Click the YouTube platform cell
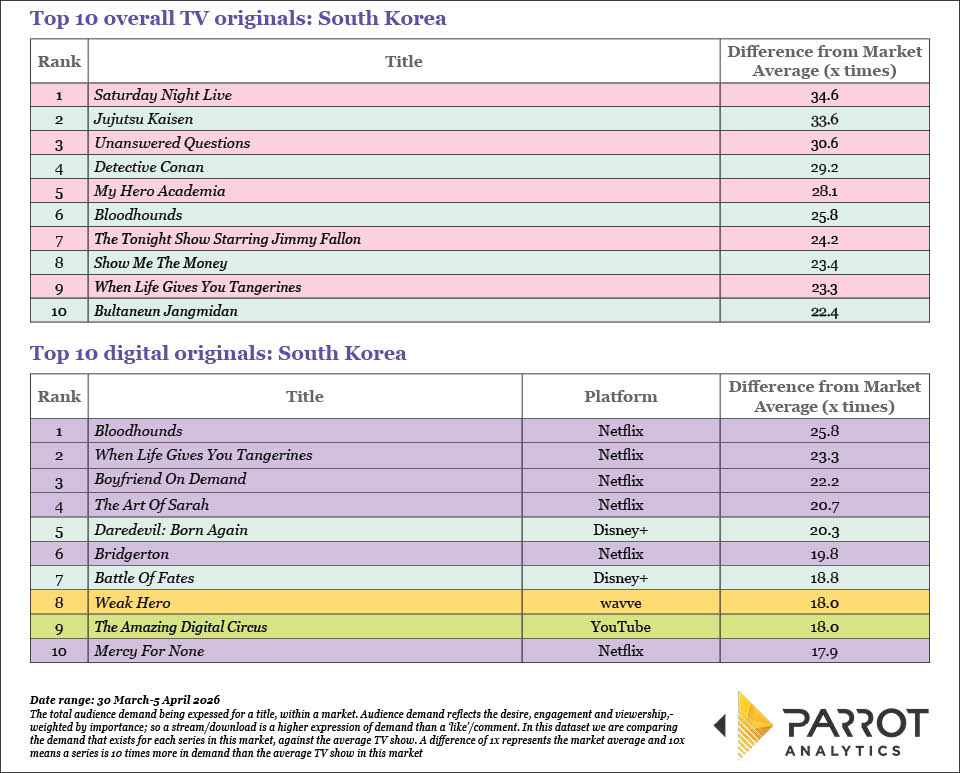 [x=620, y=627]
